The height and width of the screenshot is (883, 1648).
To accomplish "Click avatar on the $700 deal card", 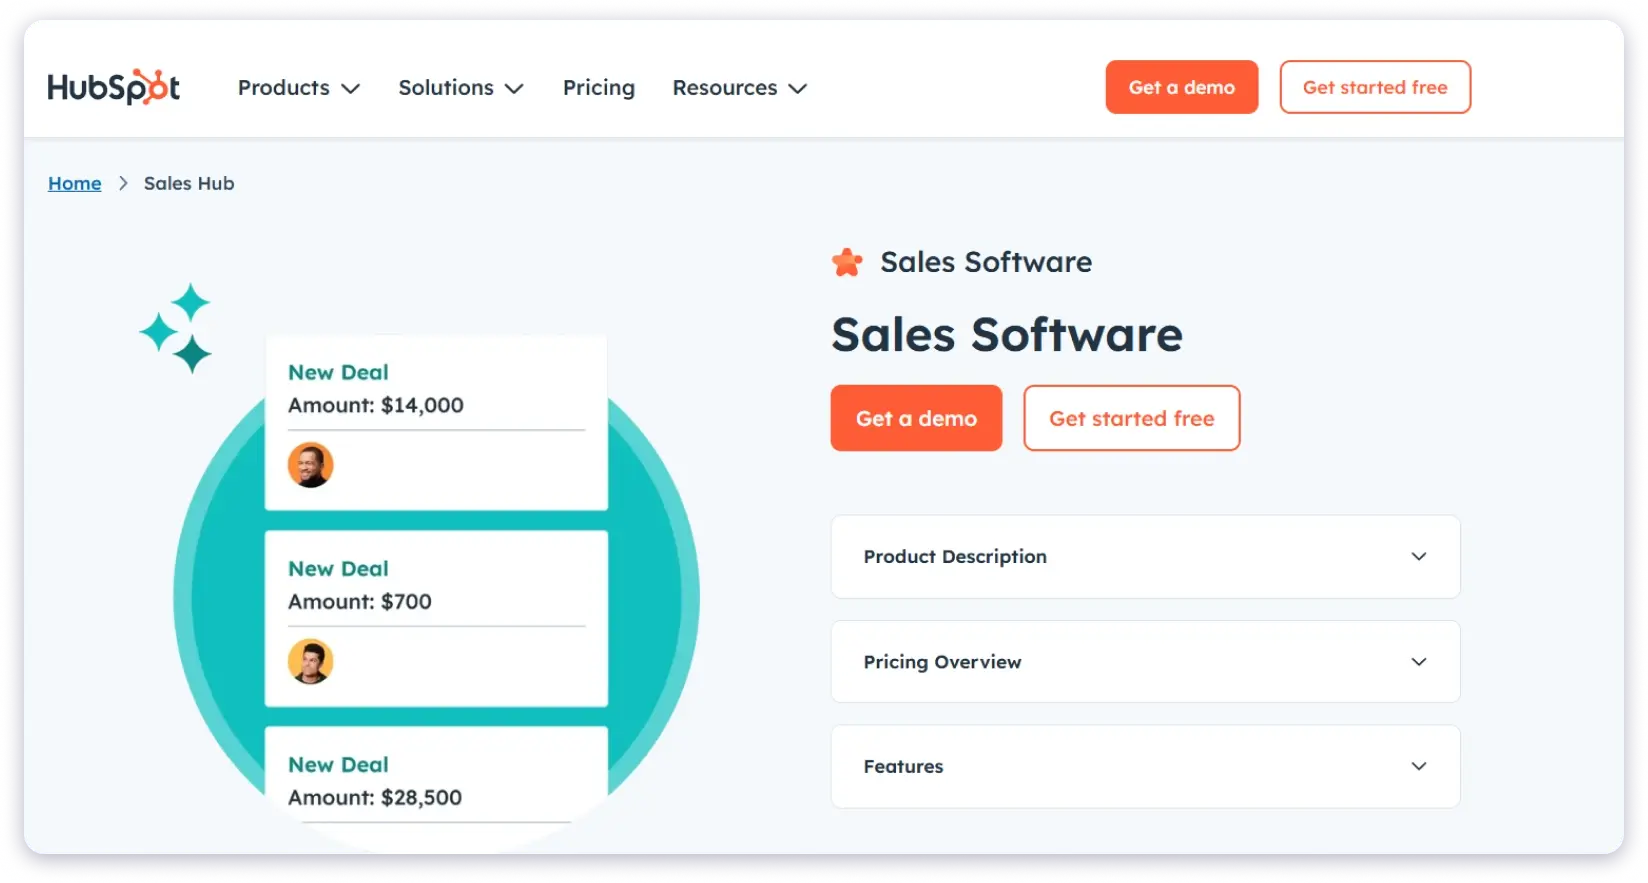I will click(x=310, y=661).
